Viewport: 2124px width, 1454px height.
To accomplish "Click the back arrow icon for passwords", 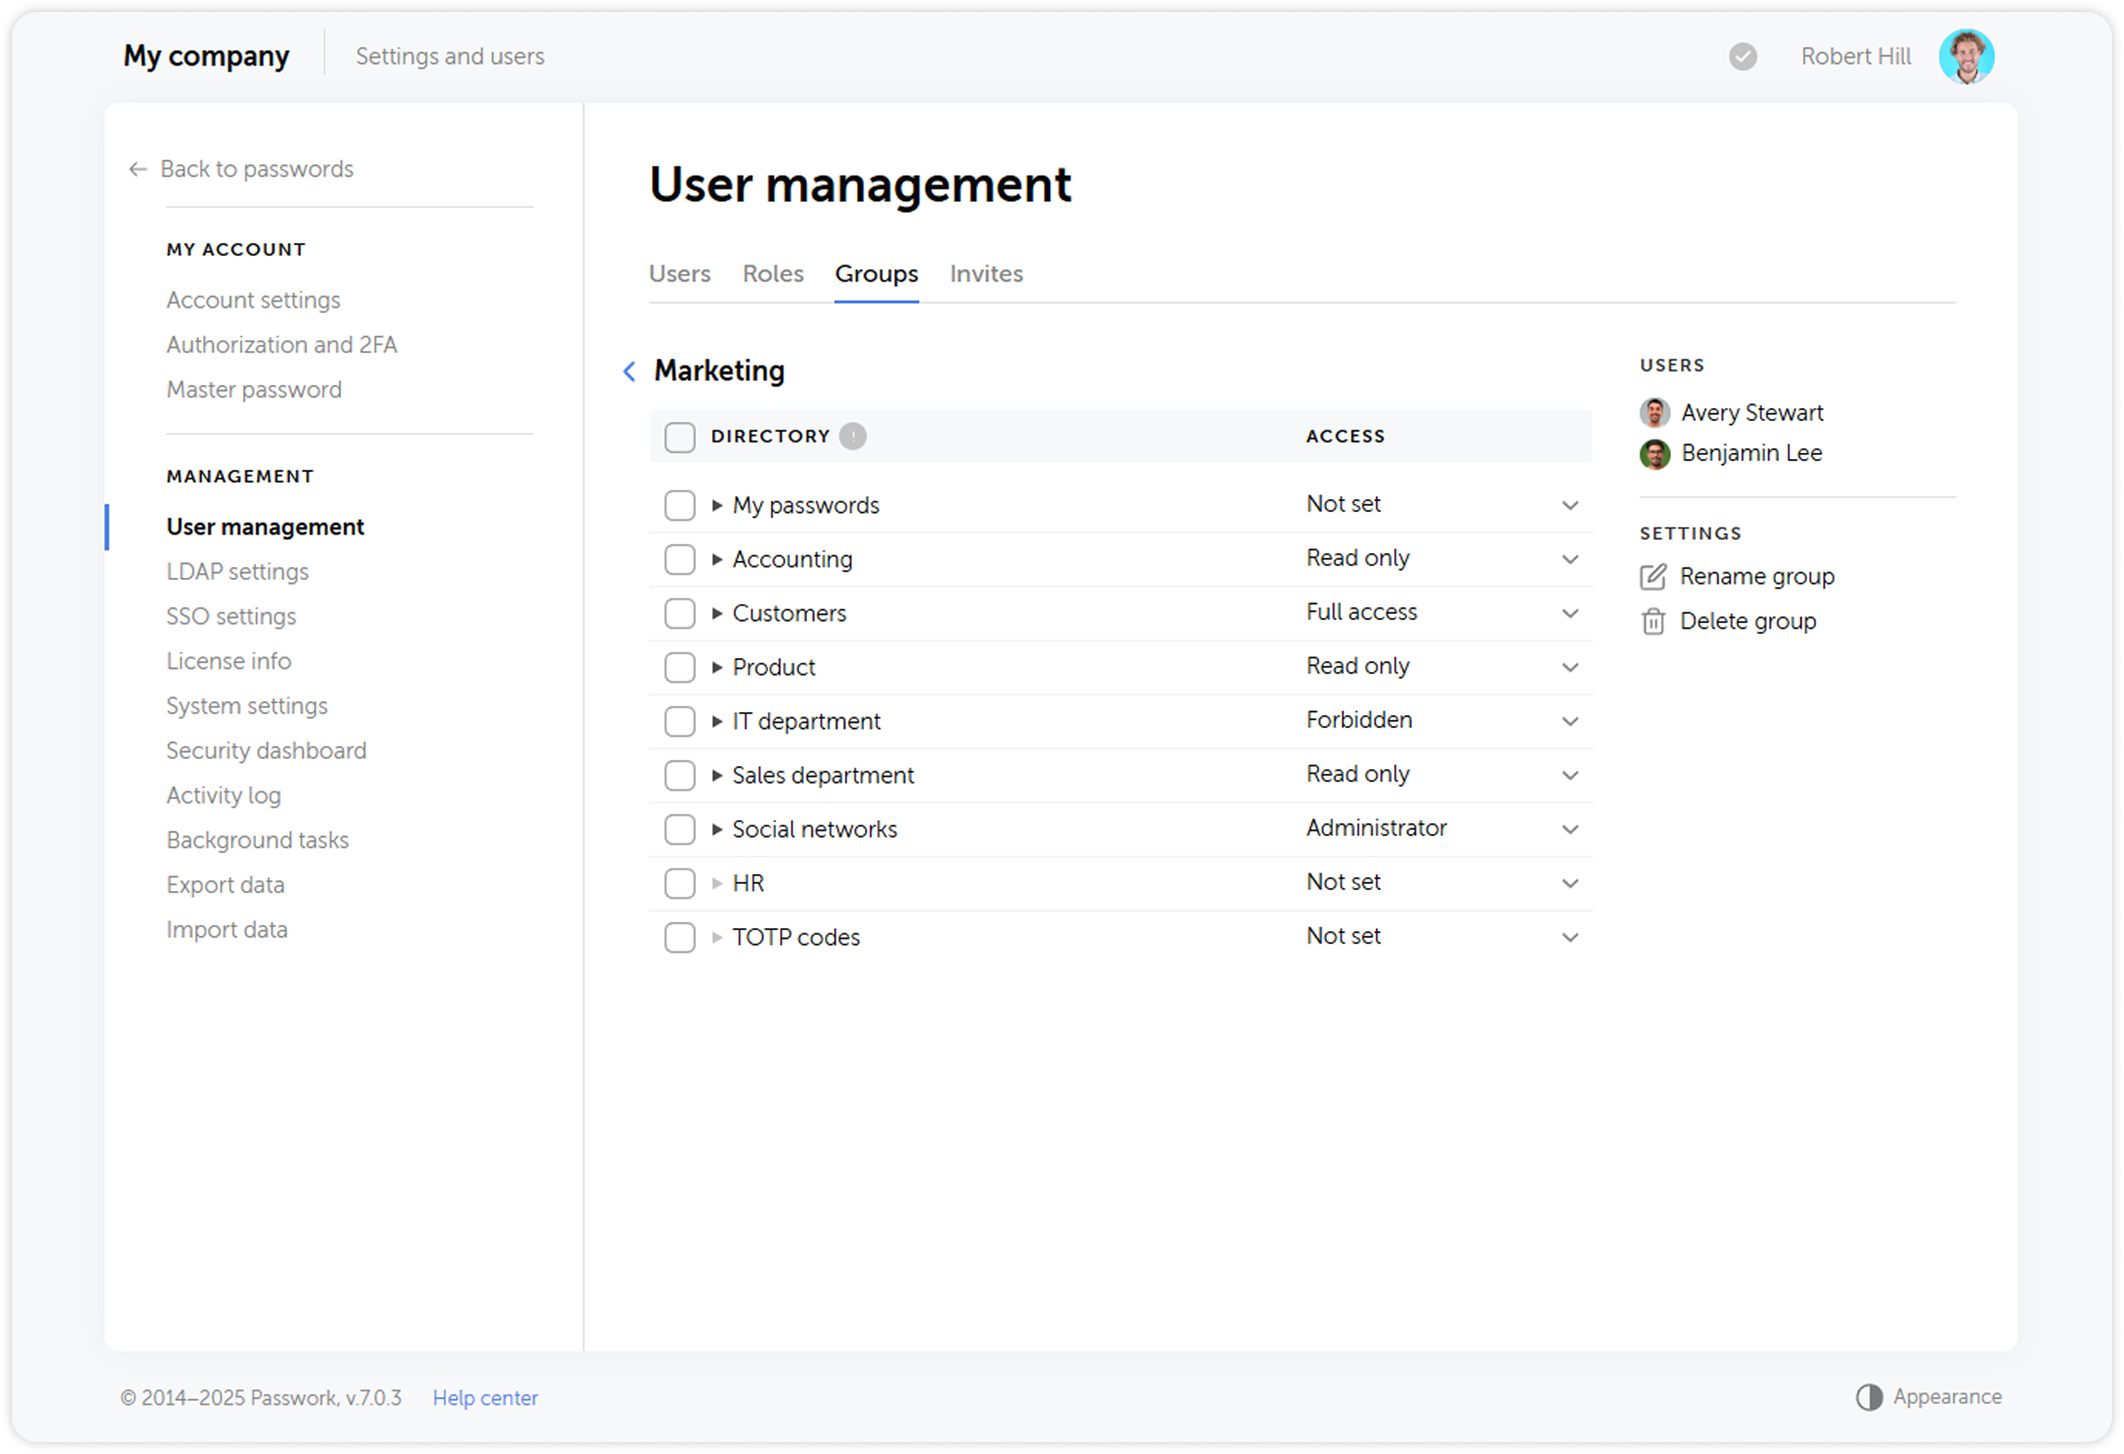I will [138, 169].
